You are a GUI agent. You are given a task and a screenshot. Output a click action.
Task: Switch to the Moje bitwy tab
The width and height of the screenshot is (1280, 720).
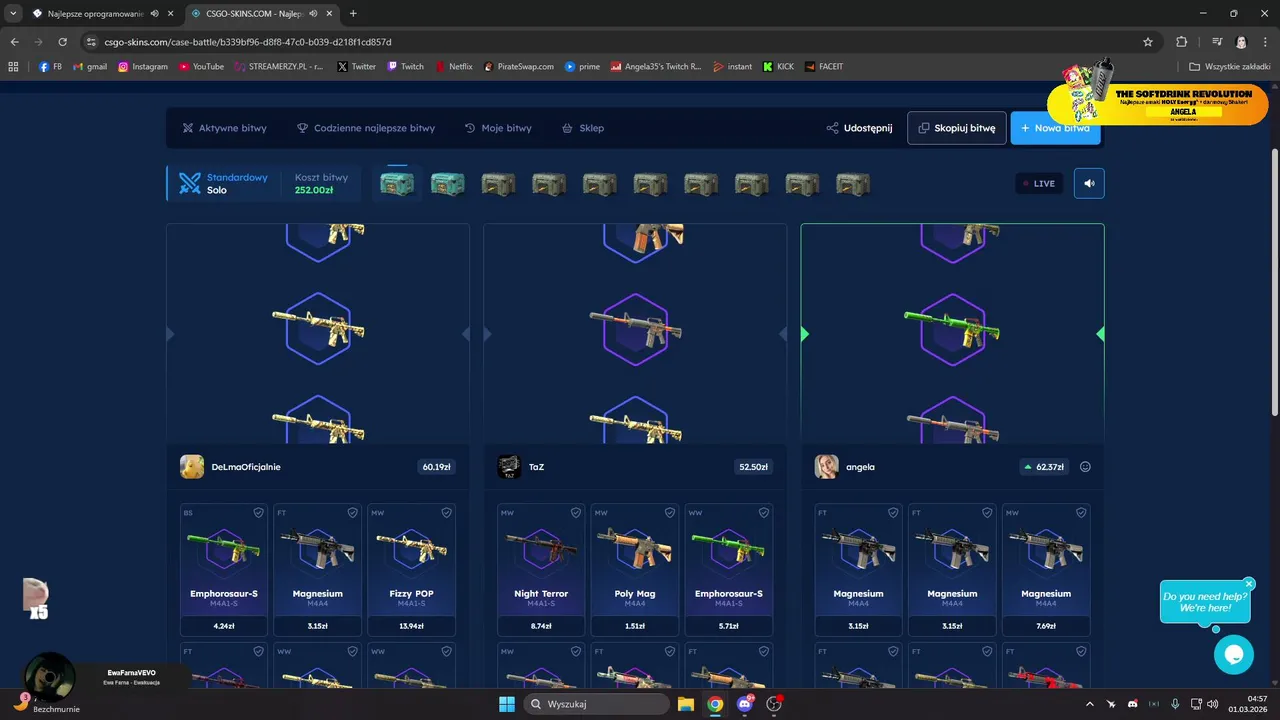[x=498, y=128]
